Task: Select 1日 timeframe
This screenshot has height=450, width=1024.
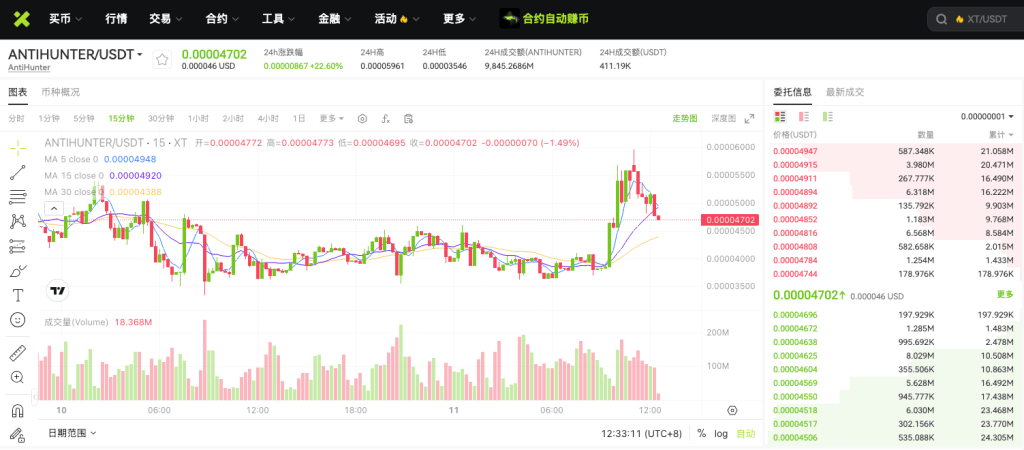Action: pyautogui.click(x=298, y=118)
